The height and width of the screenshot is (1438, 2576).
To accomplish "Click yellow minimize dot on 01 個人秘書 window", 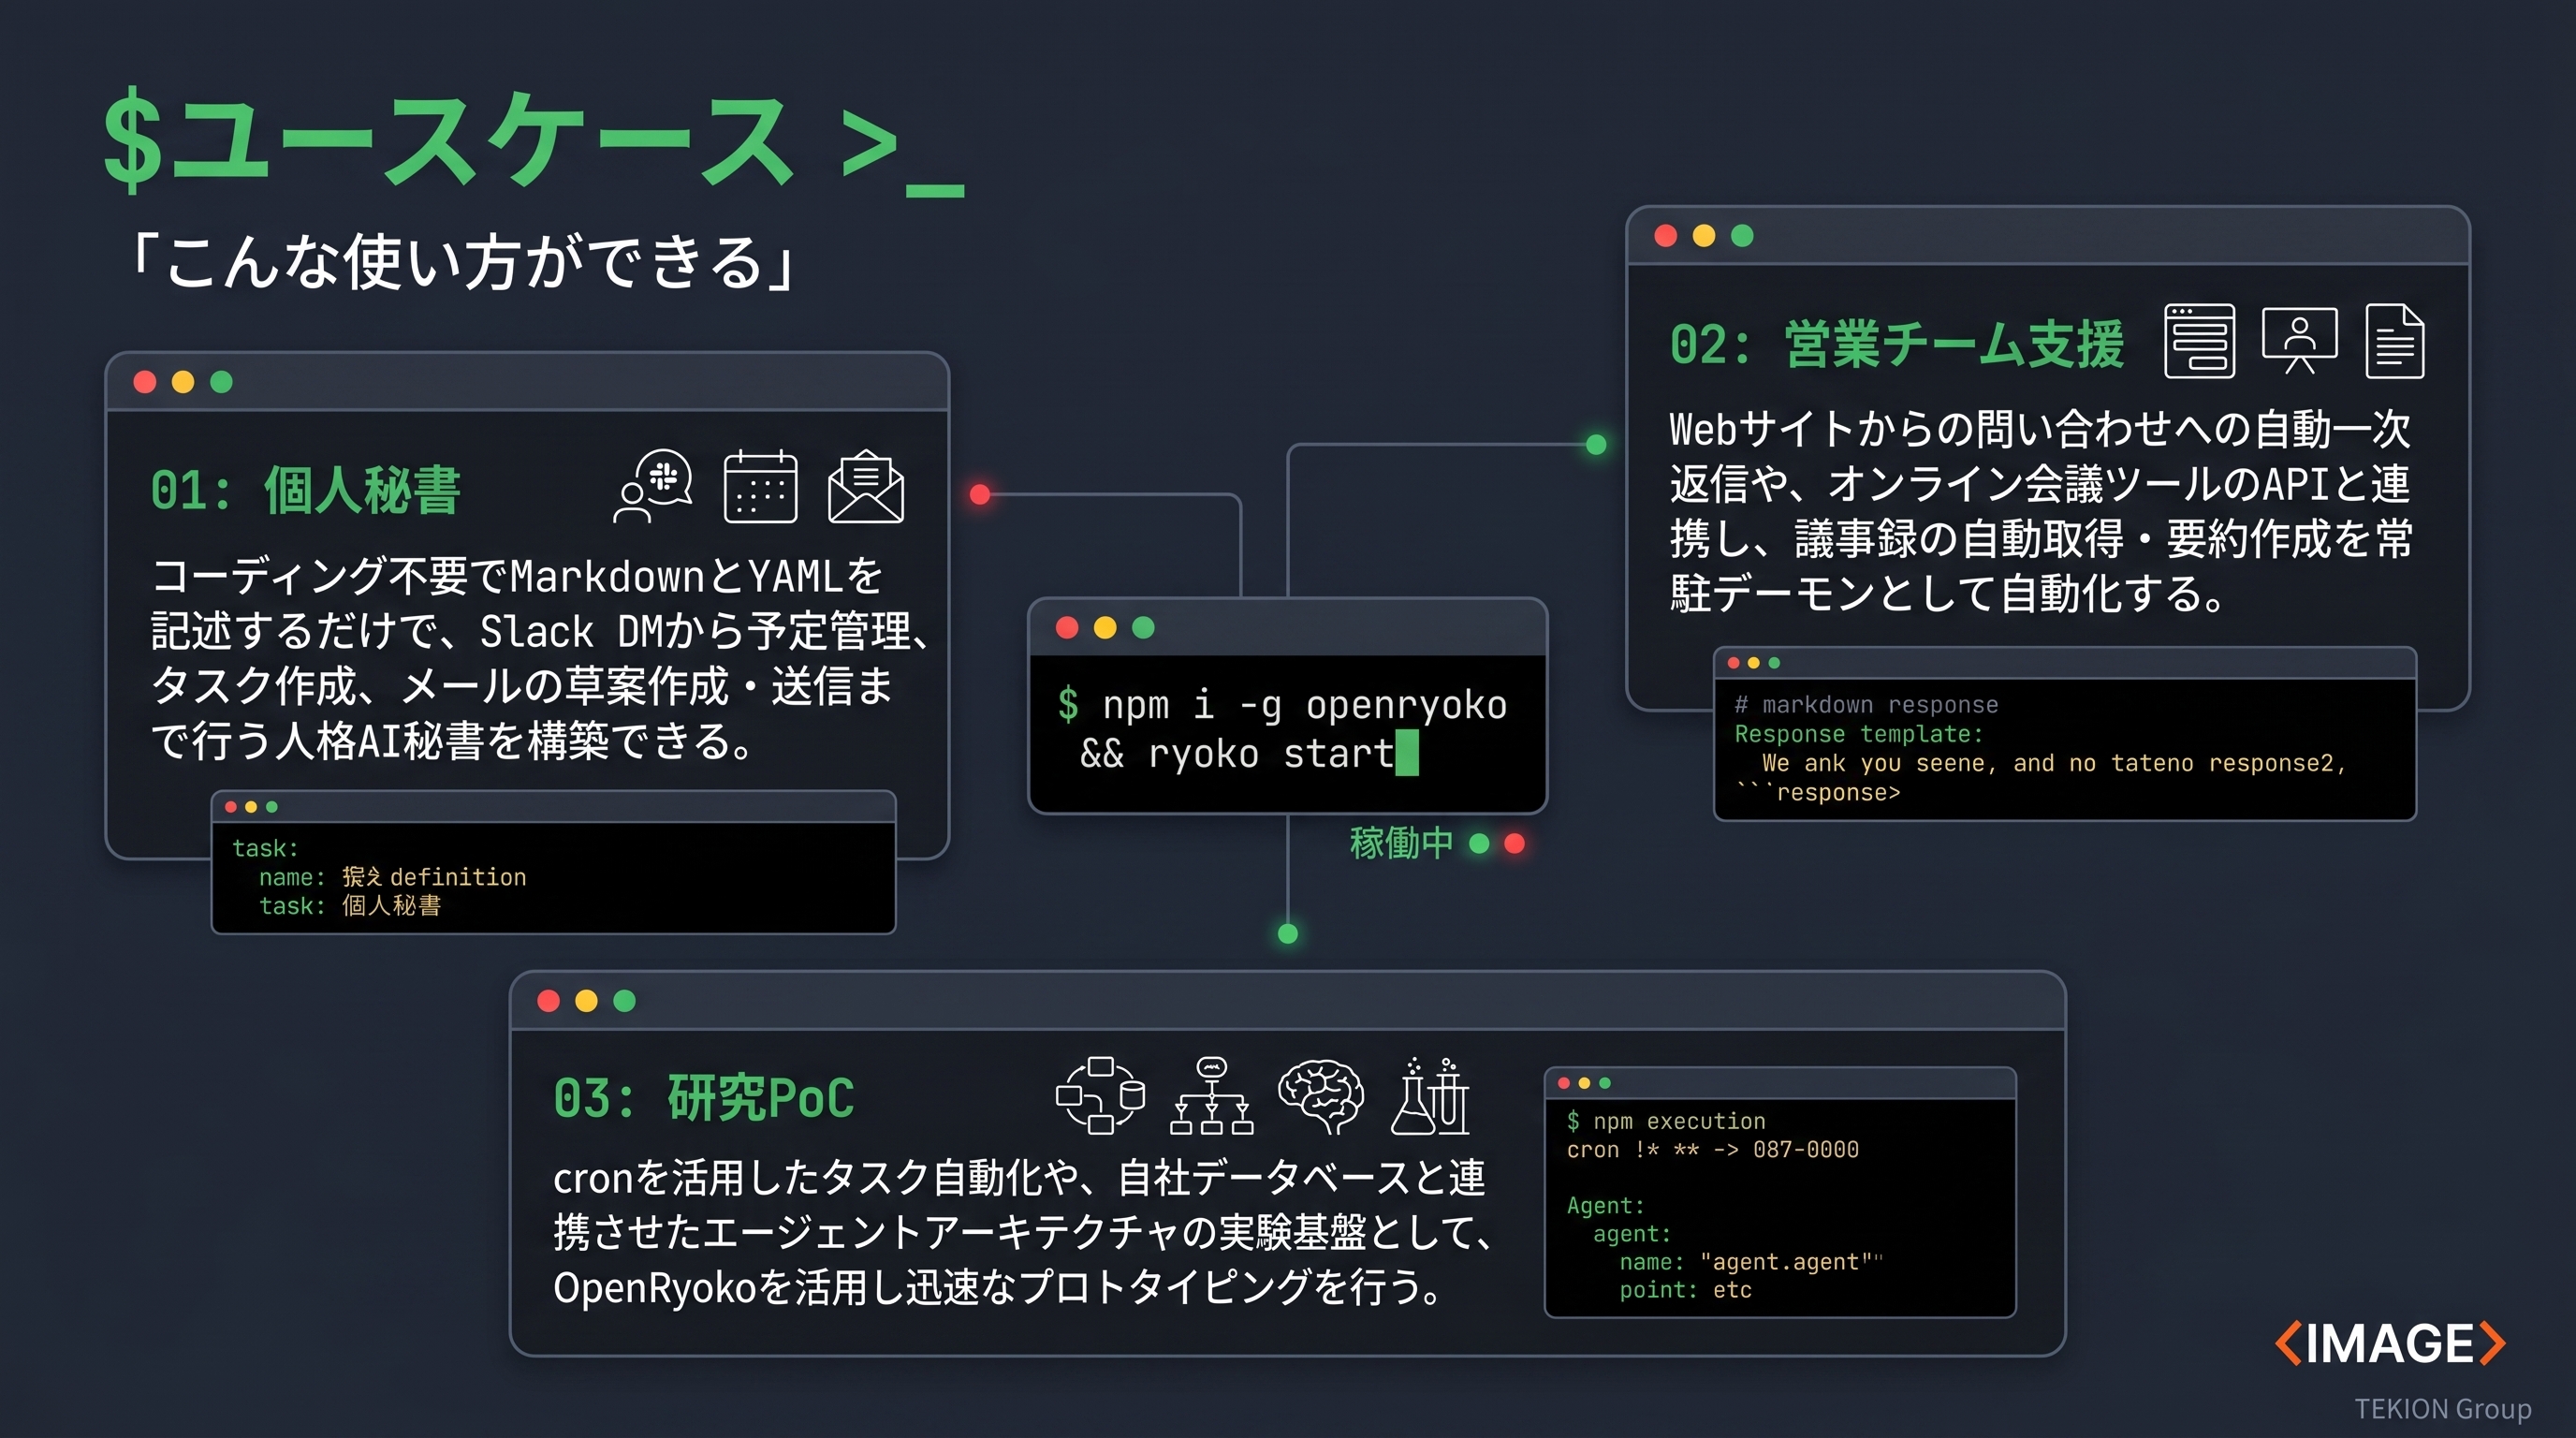I will tap(183, 382).
